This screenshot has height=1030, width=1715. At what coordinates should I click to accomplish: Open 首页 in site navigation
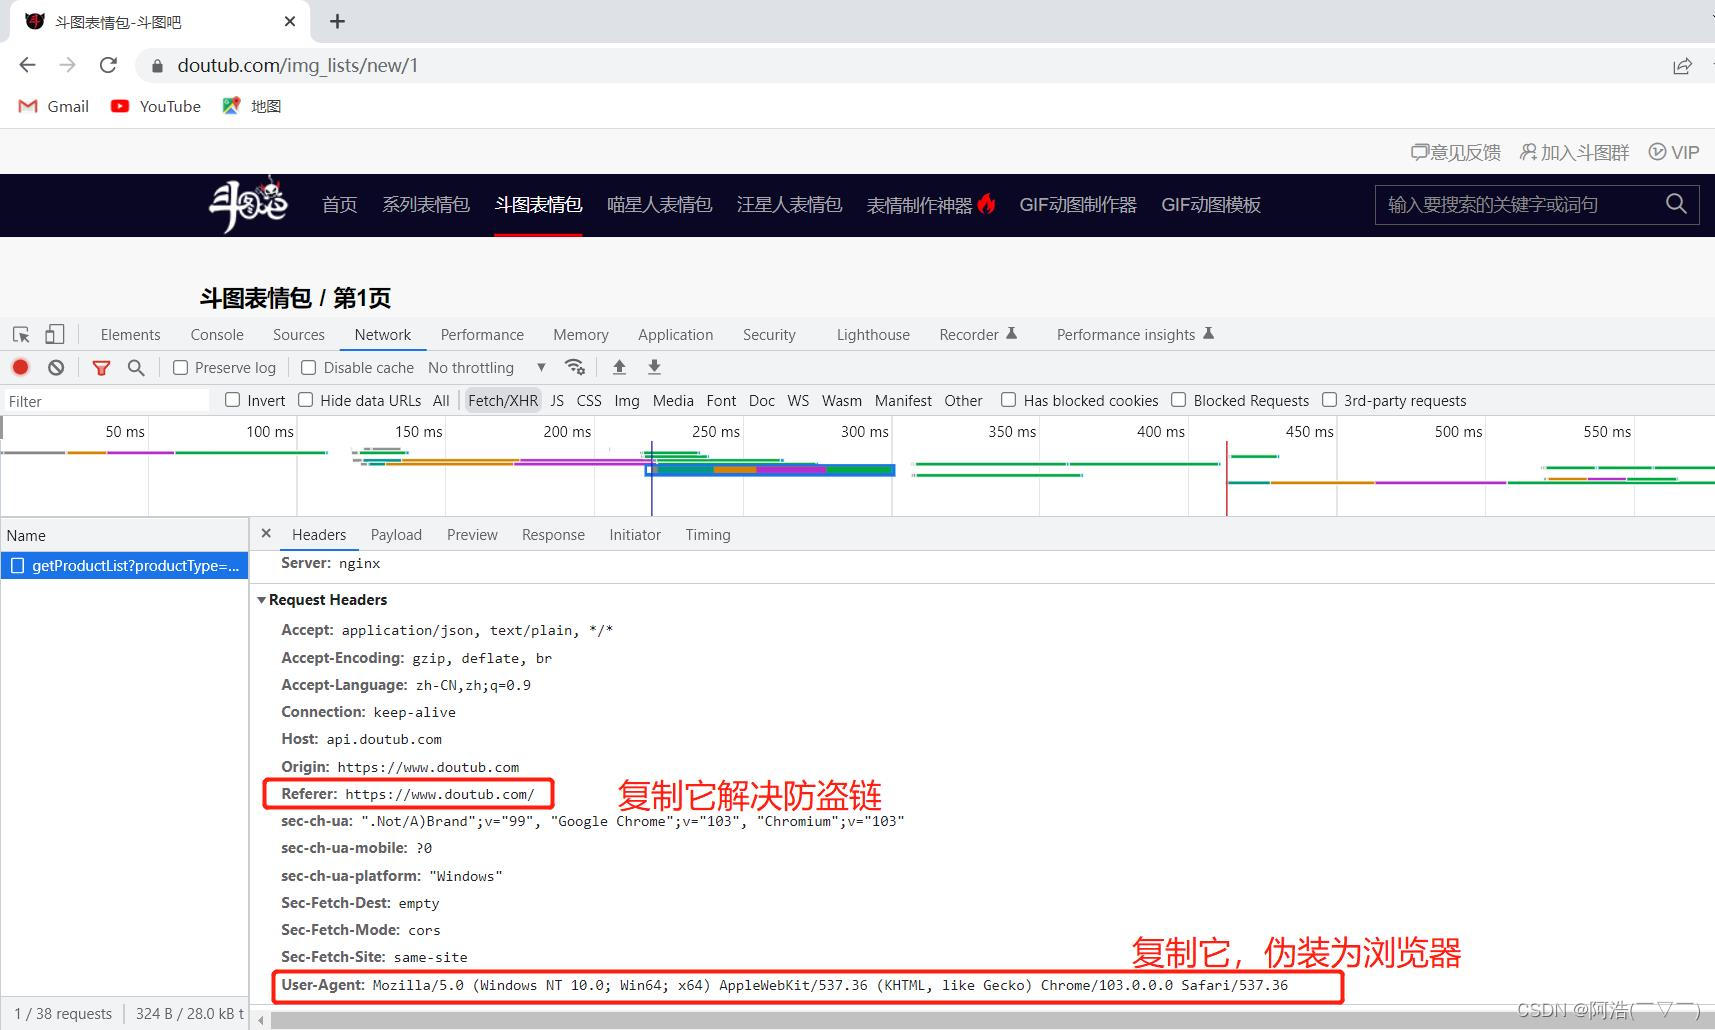pos(340,205)
